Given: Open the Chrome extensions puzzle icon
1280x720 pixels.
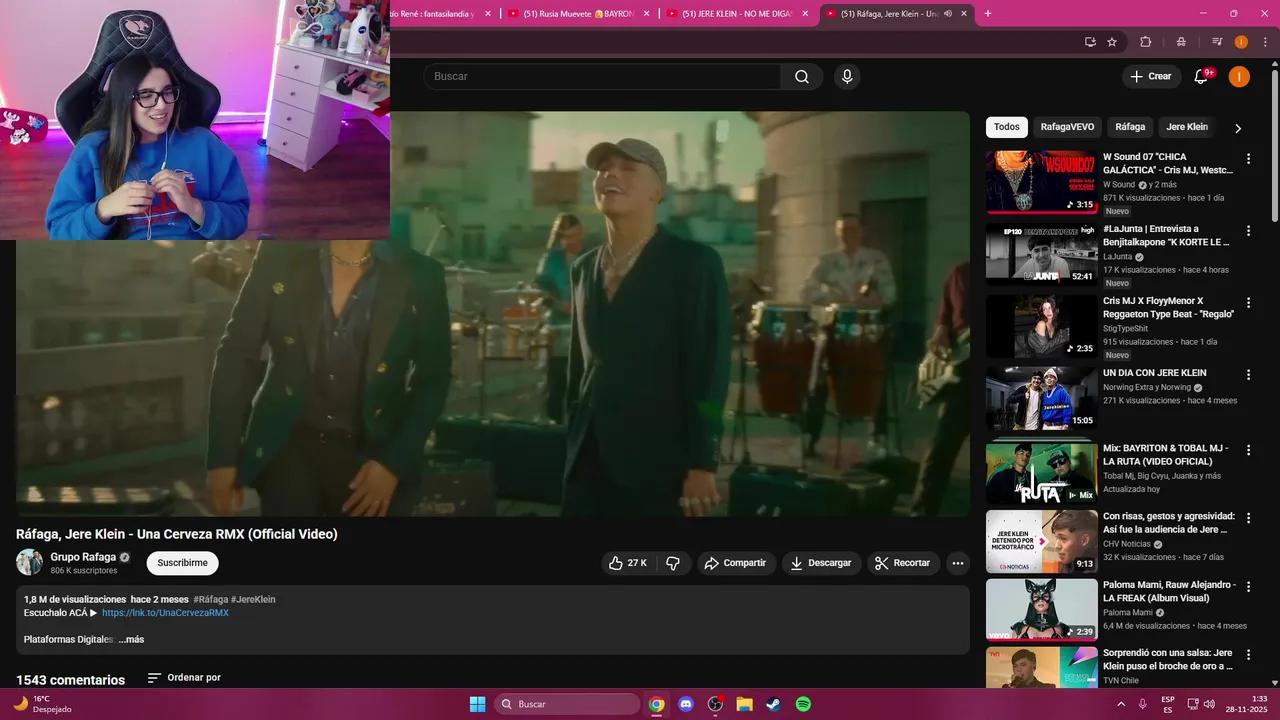Looking at the screenshot, I should click(1146, 42).
